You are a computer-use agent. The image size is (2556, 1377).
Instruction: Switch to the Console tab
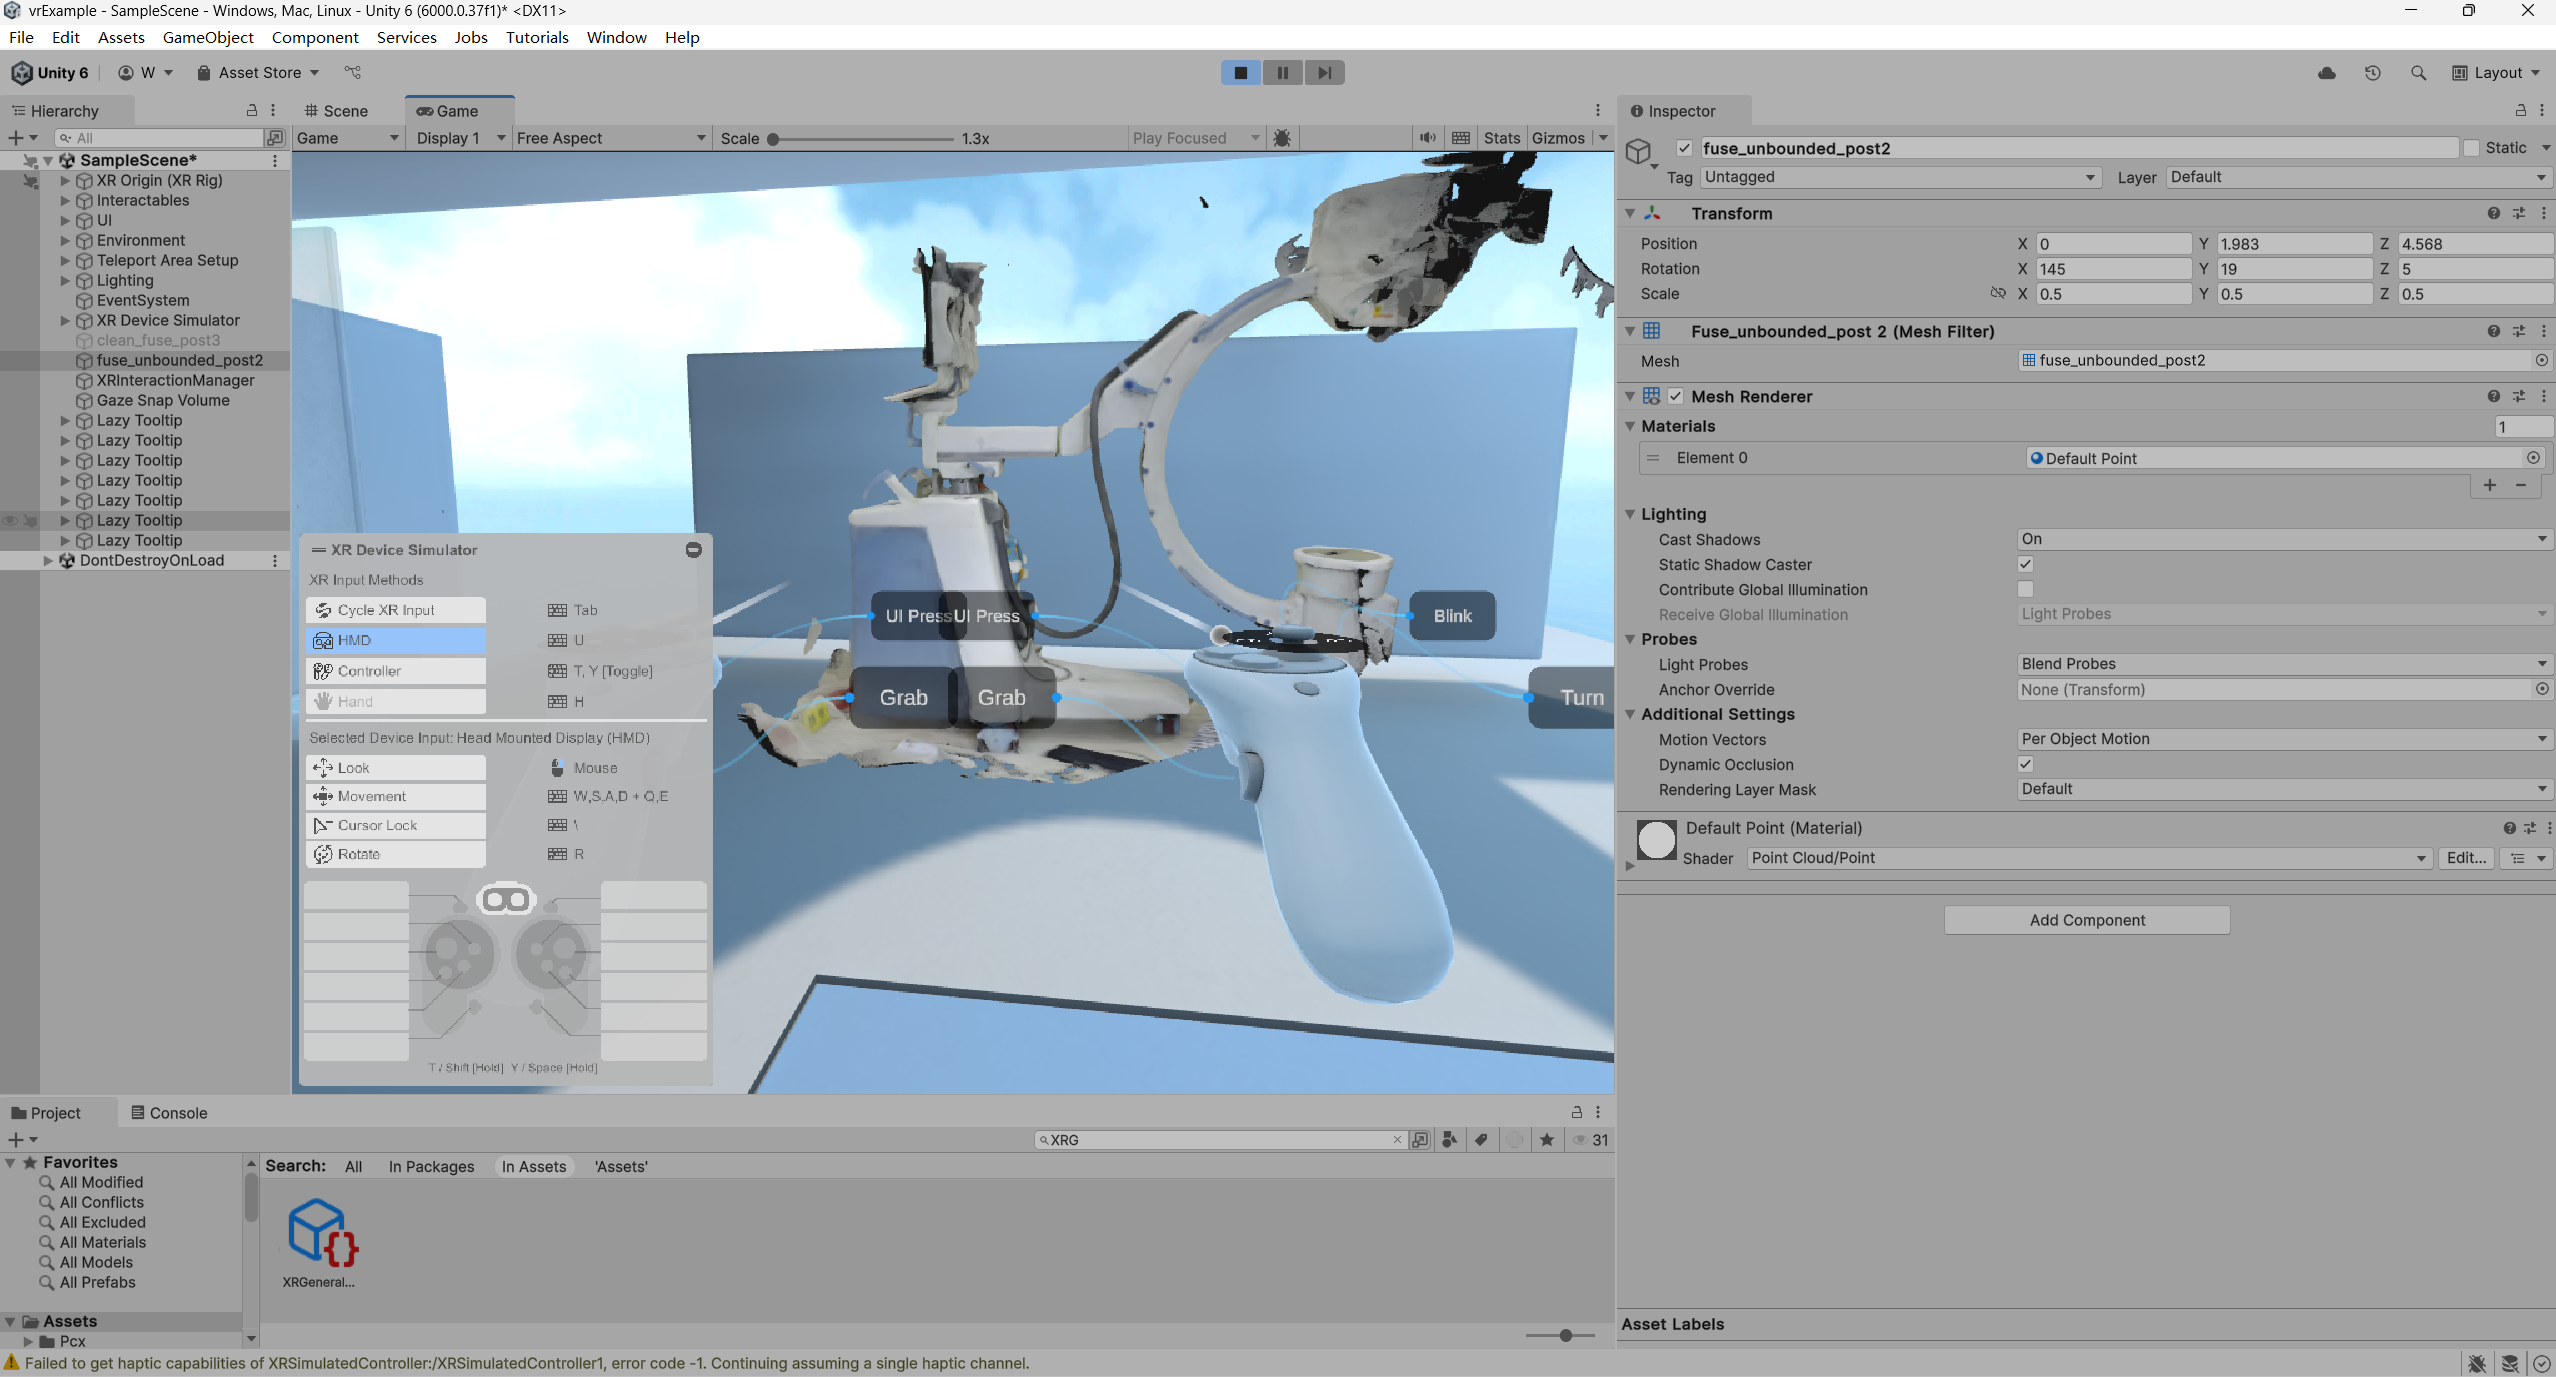click(169, 1113)
